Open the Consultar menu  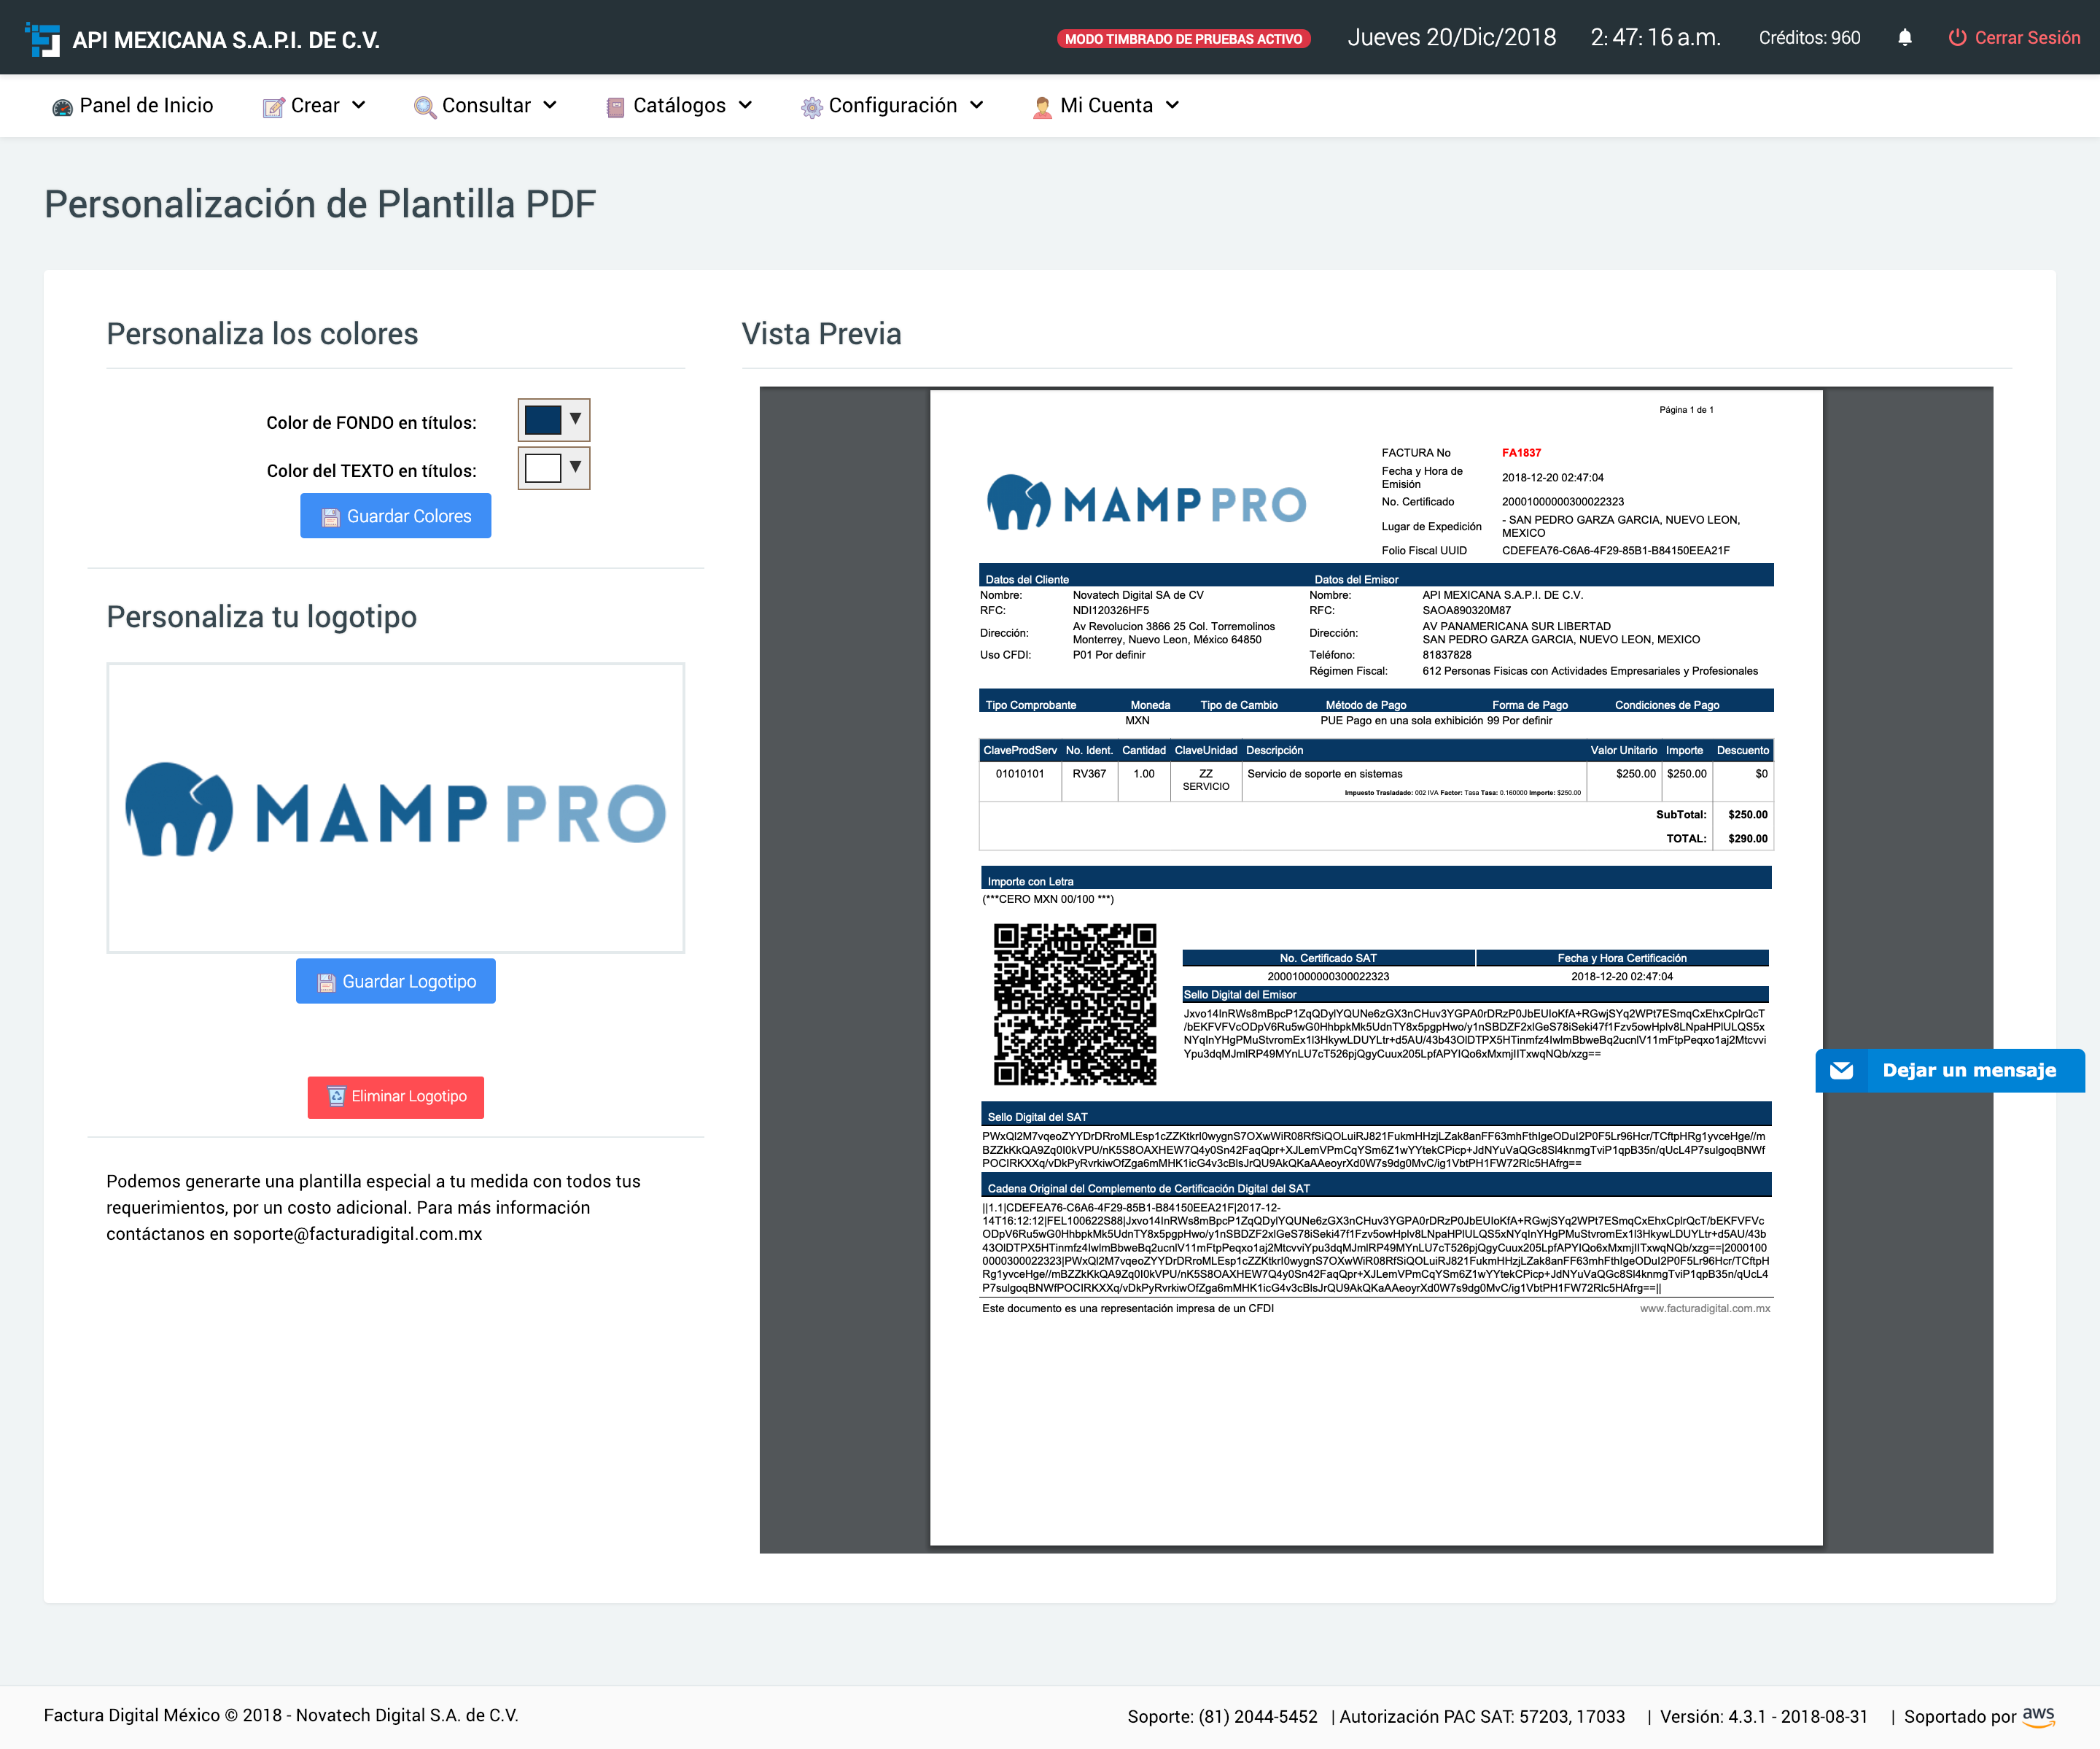click(x=486, y=106)
